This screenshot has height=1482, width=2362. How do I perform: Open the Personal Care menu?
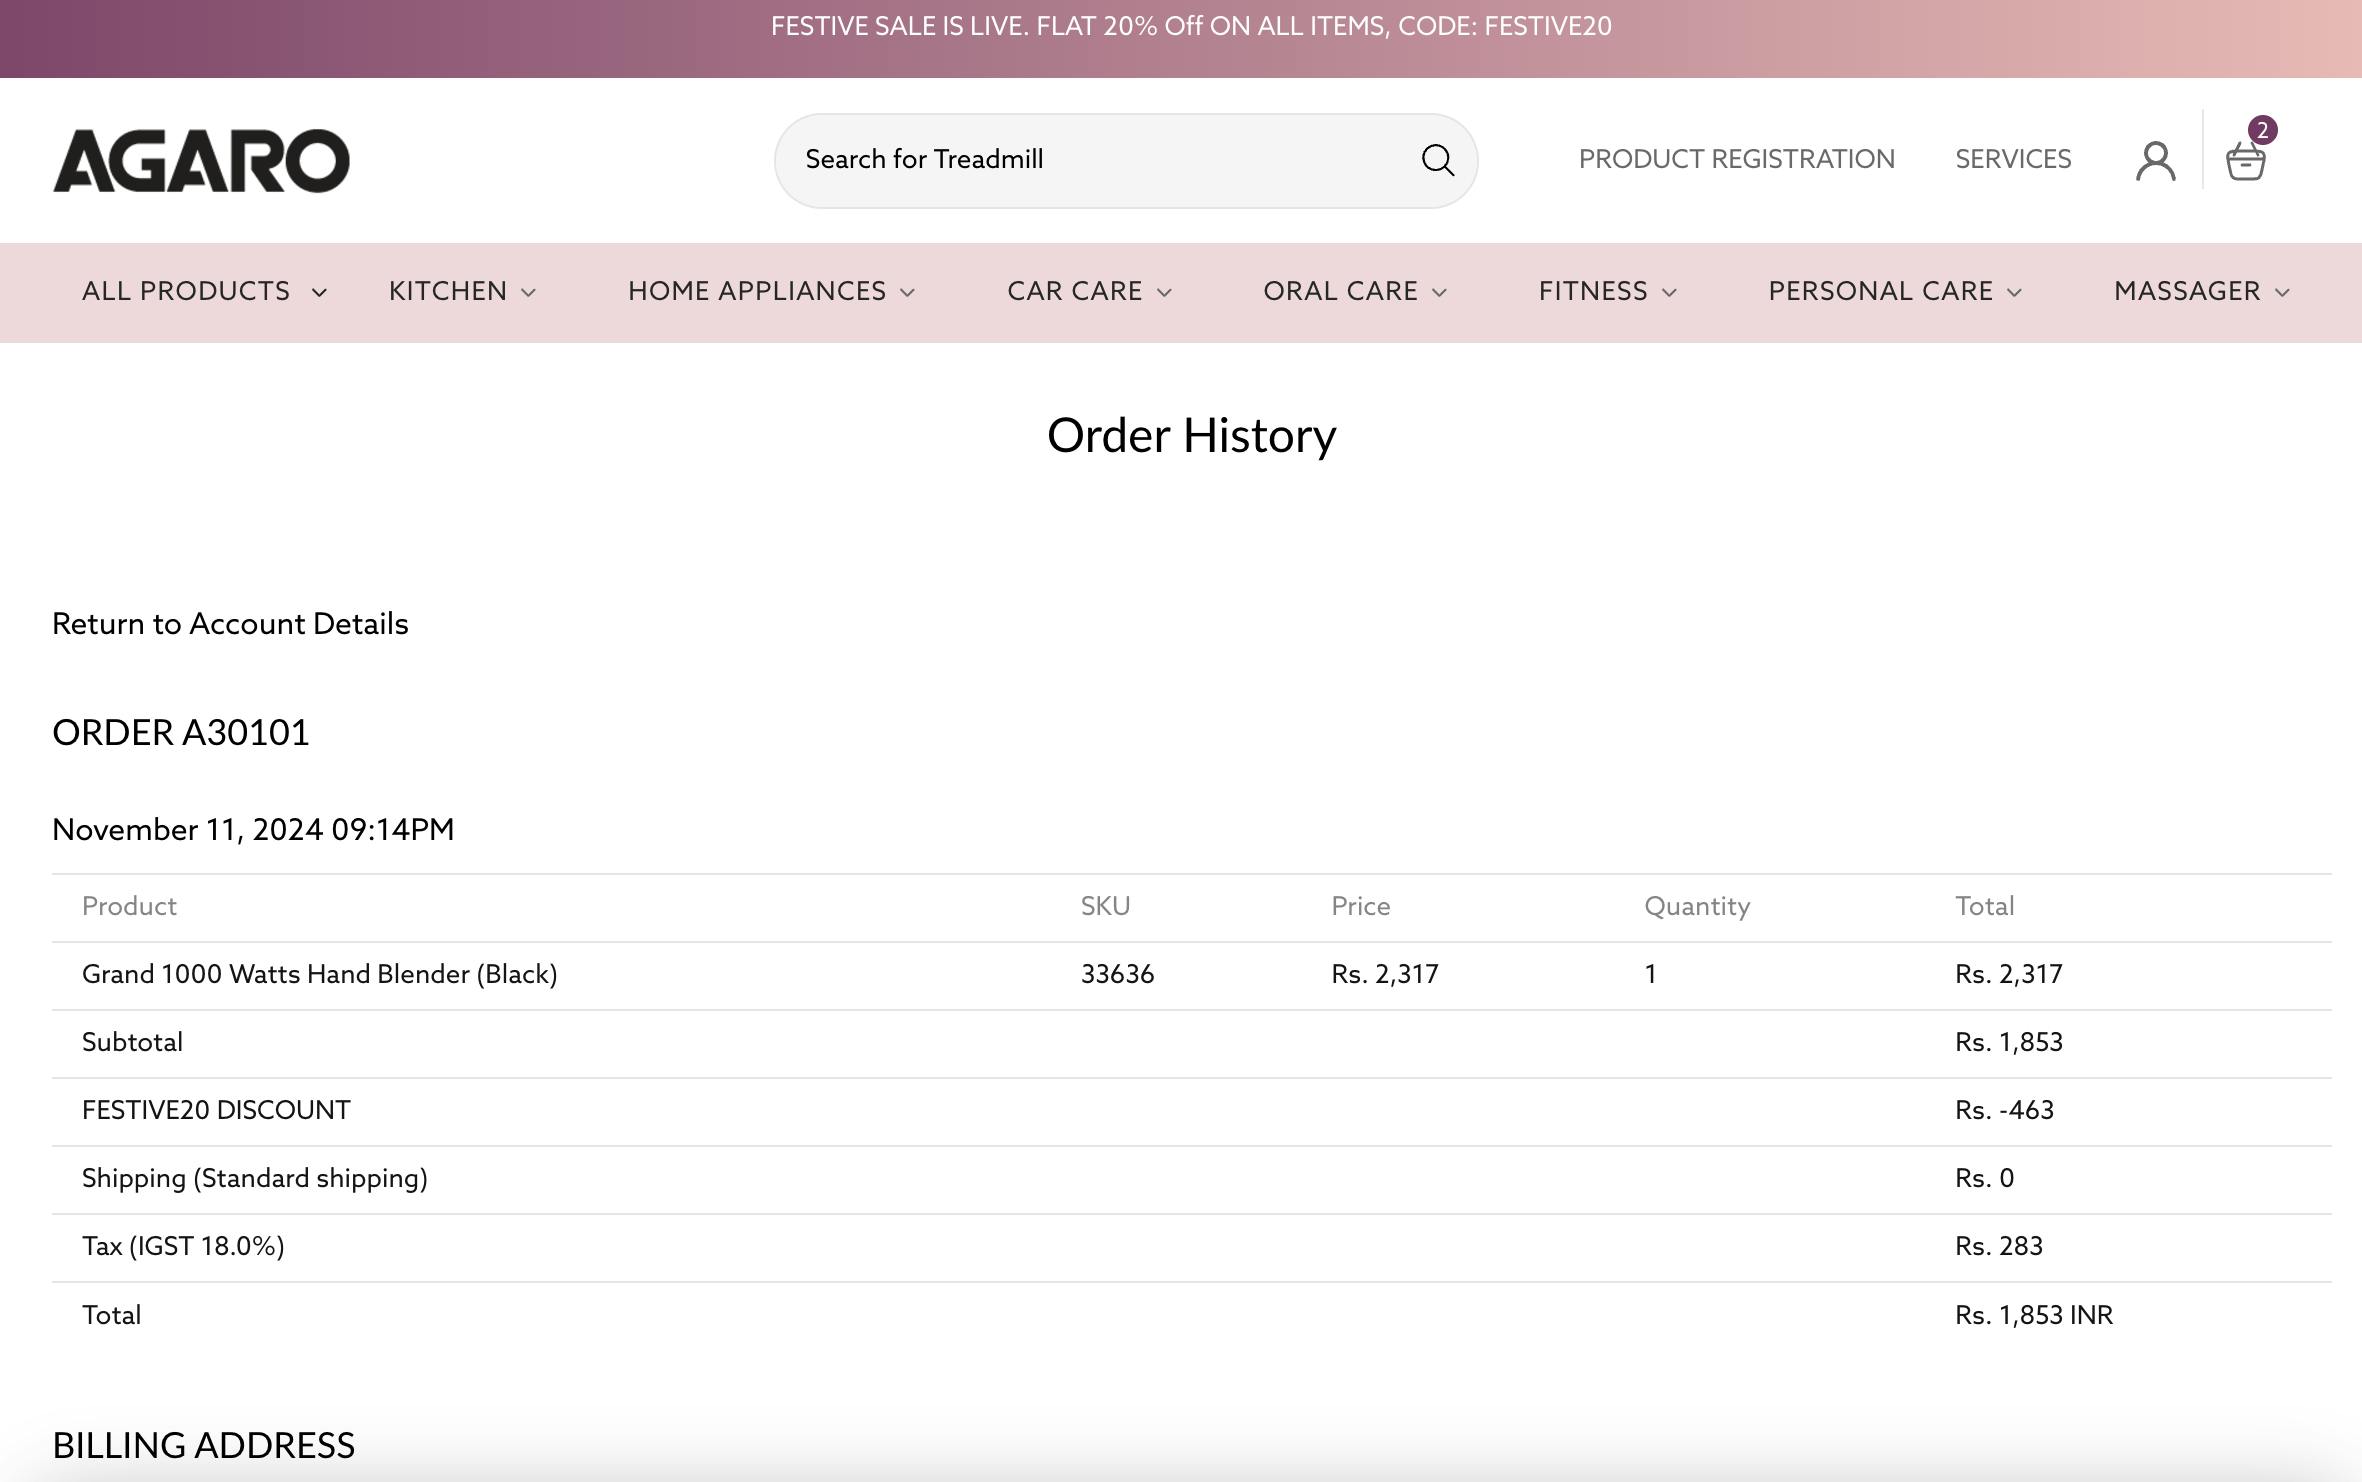click(x=1880, y=291)
